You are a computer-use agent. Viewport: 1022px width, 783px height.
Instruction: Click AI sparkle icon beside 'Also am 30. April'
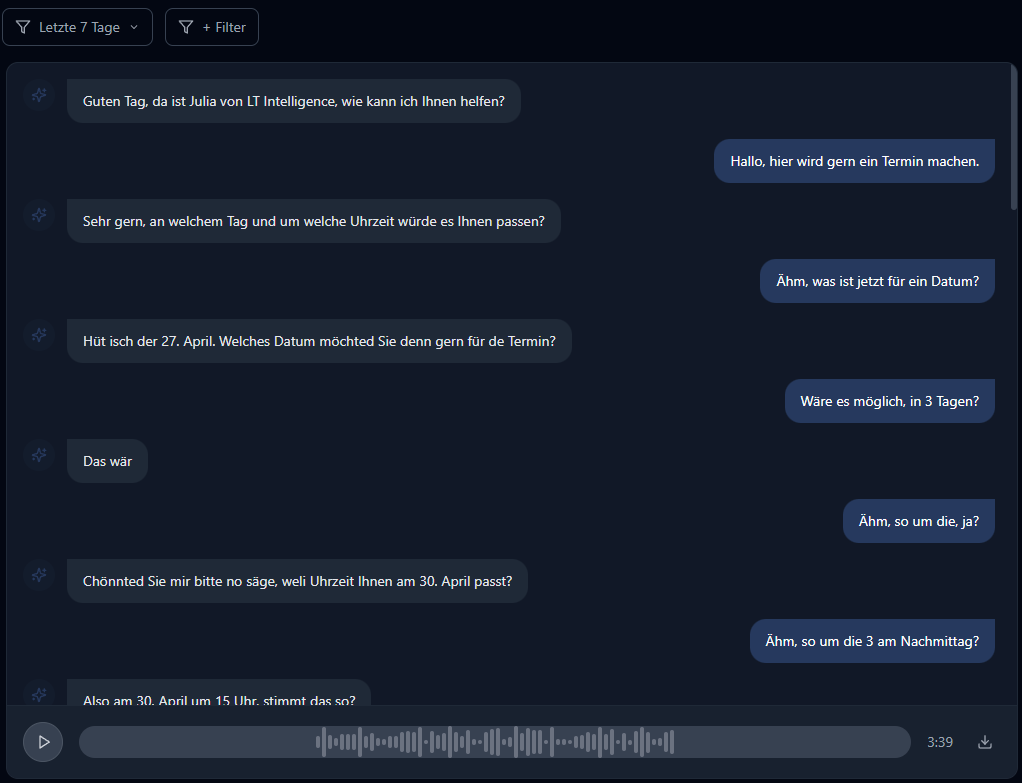point(39,694)
